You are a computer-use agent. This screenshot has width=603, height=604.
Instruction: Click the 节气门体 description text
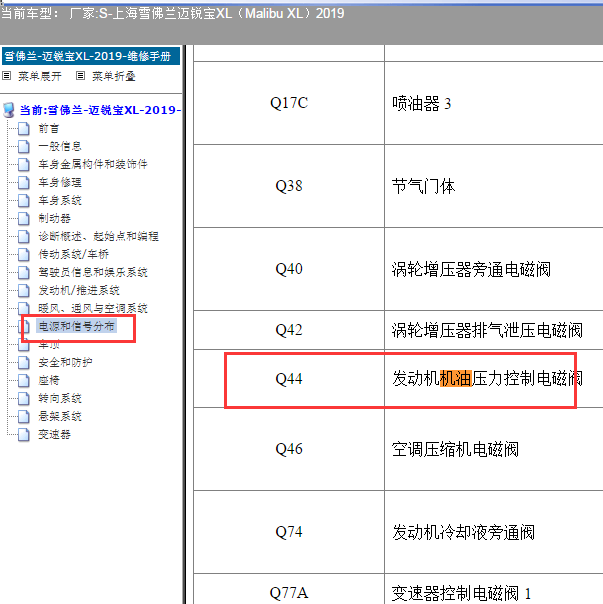point(423,186)
